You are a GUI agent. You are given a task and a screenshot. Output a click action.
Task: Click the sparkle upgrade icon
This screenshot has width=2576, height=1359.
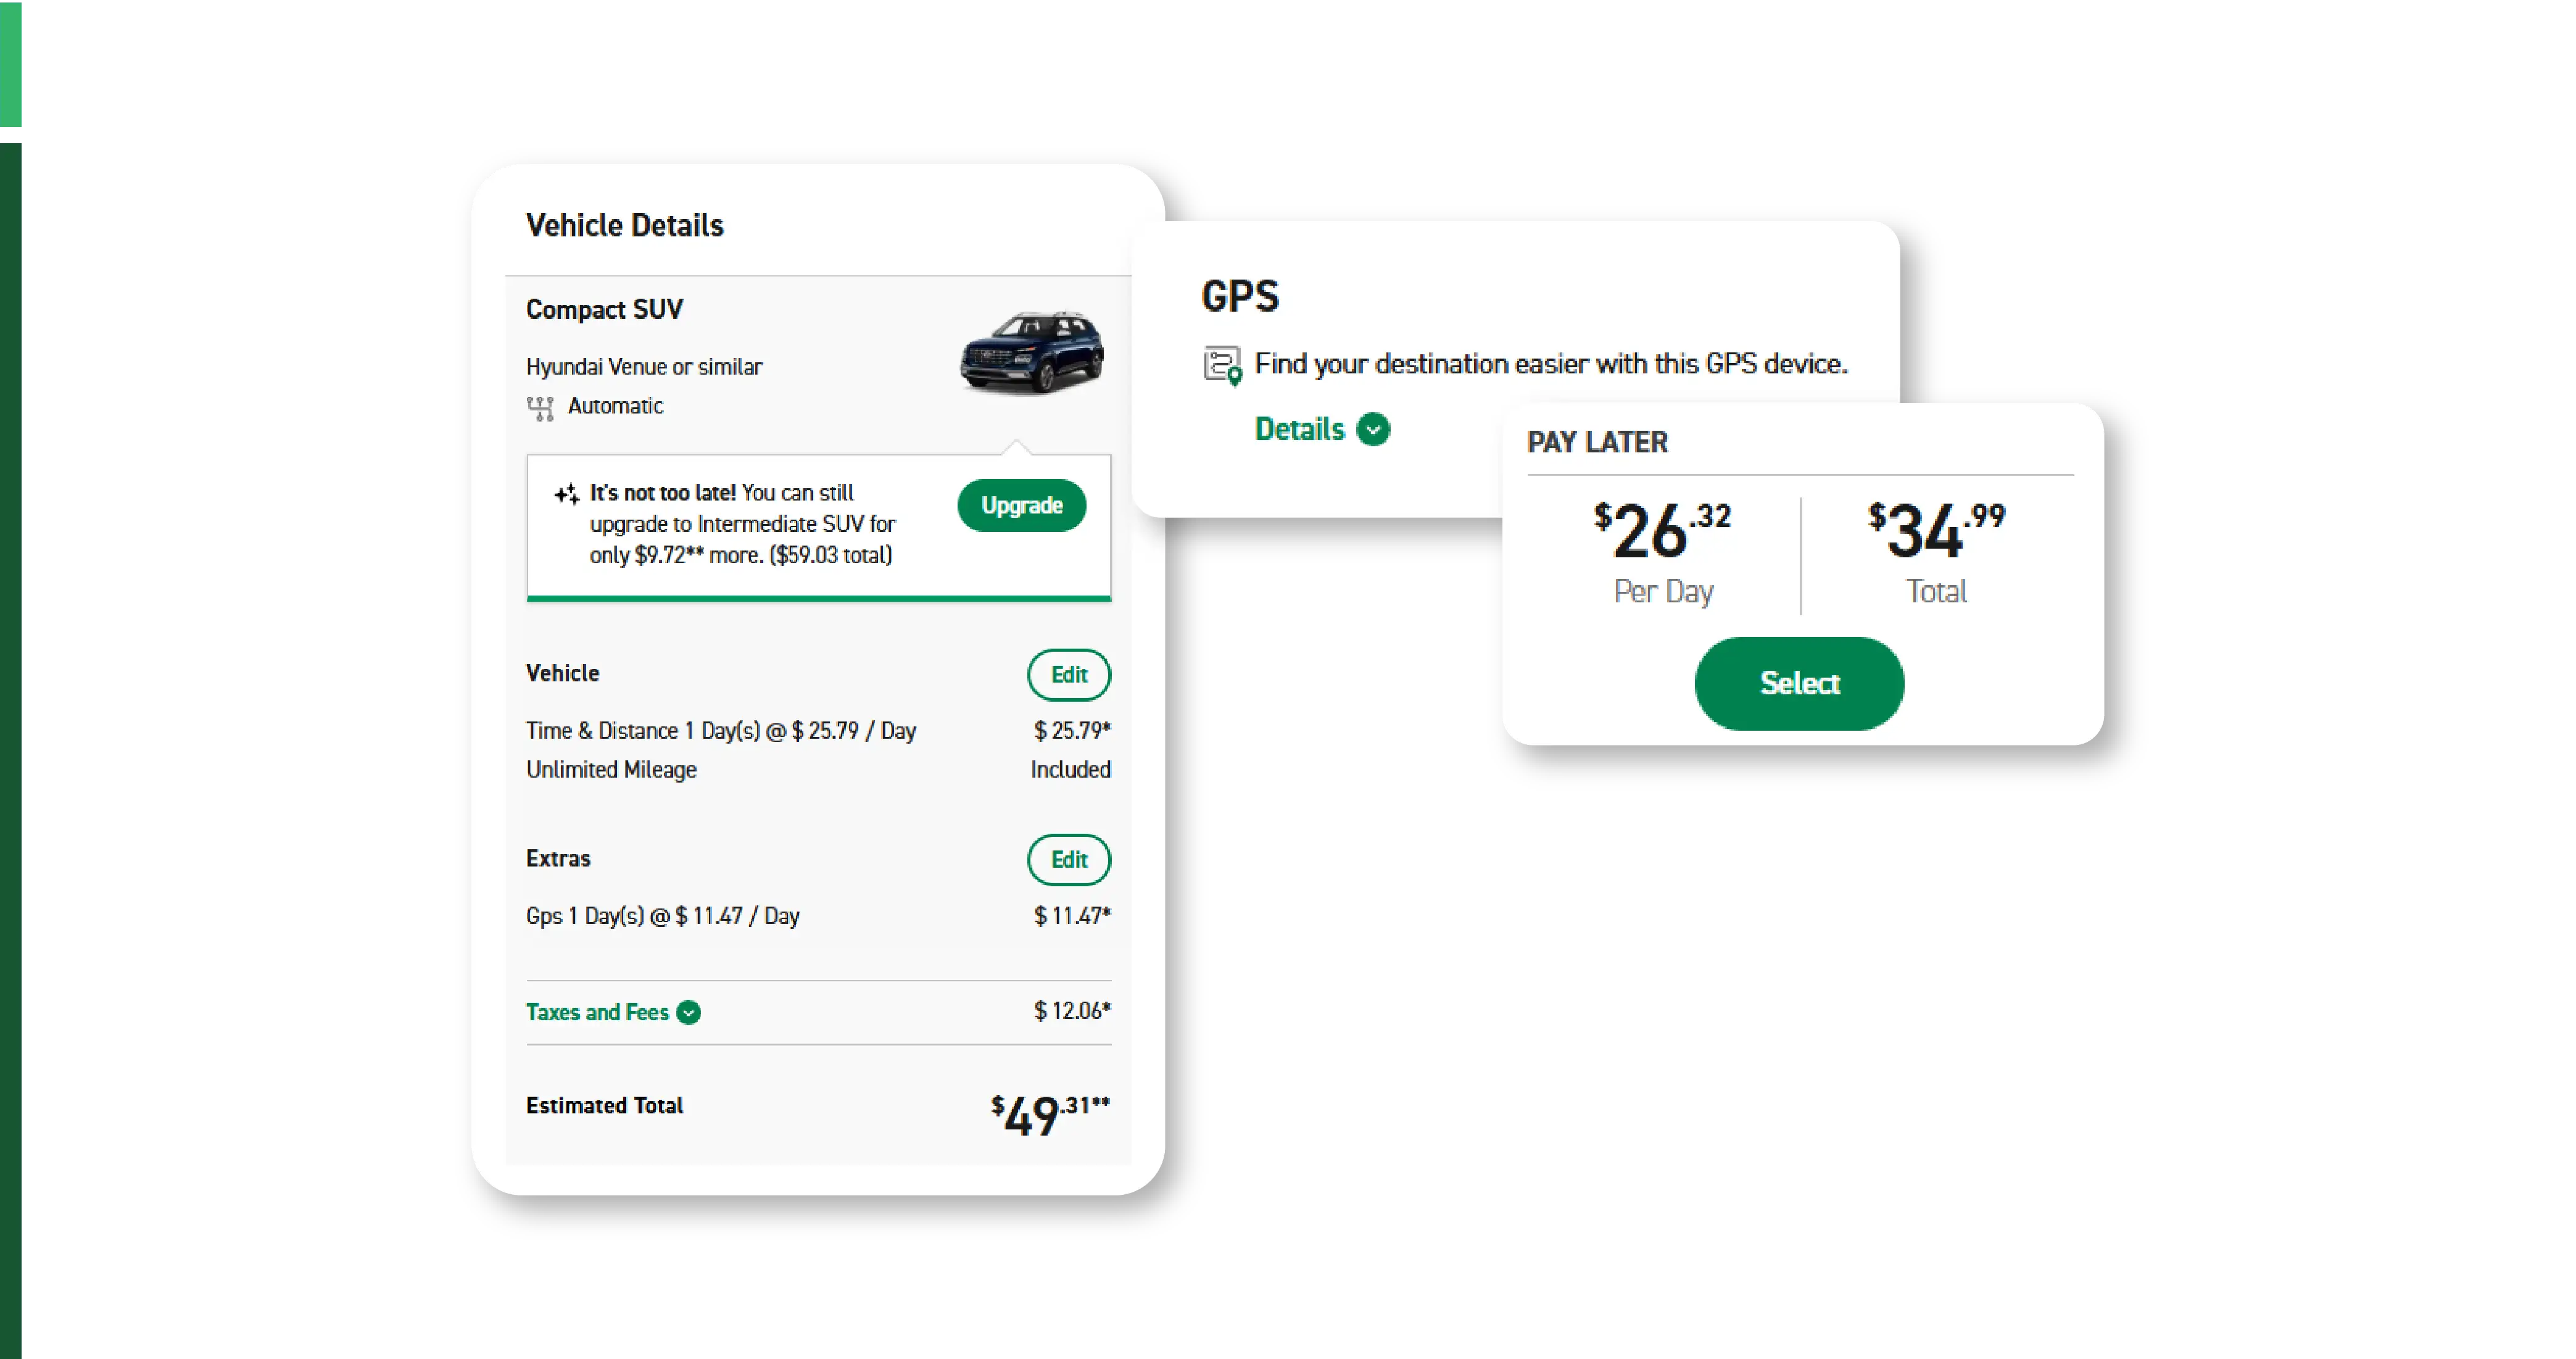tap(567, 494)
